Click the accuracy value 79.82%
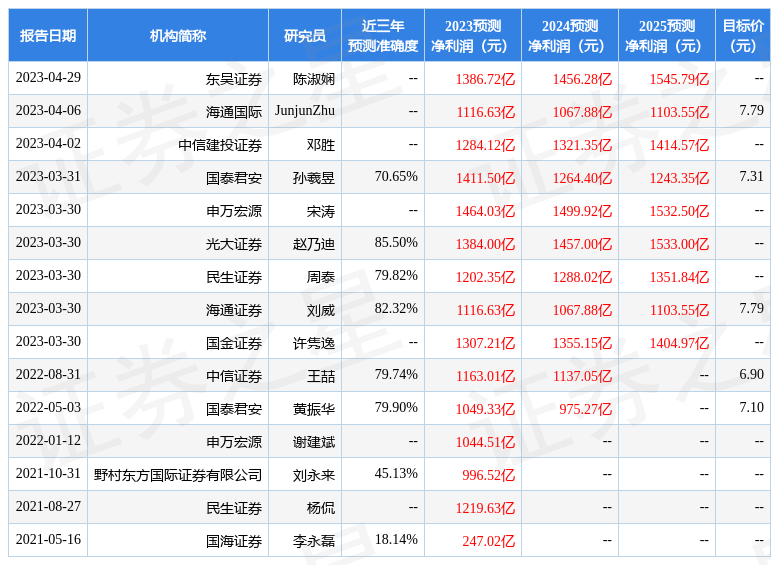This screenshot has height=565, width=771. [x=396, y=275]
